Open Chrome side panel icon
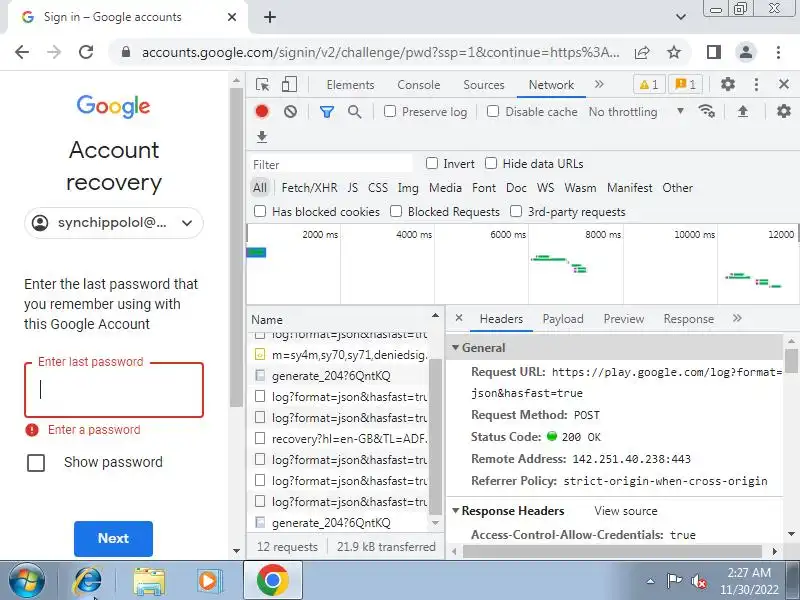The image size is (800, 600). [x=714, y=52]
